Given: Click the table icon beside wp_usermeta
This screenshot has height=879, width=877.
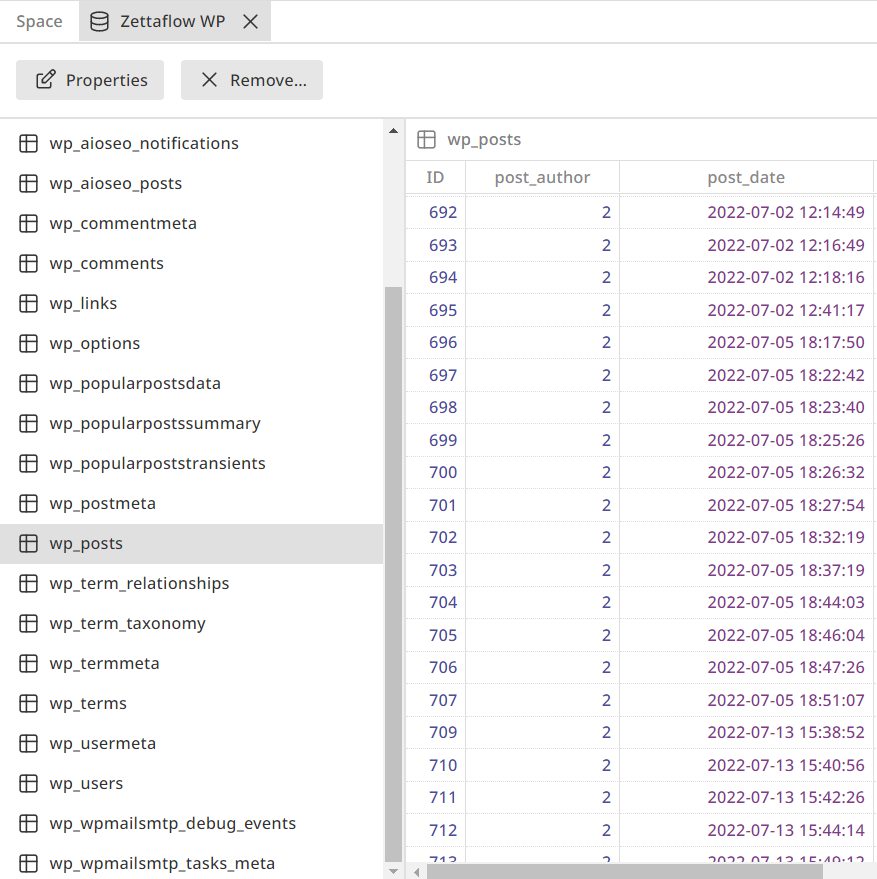Looking at the screenshot, I should (x=28, y=743).
